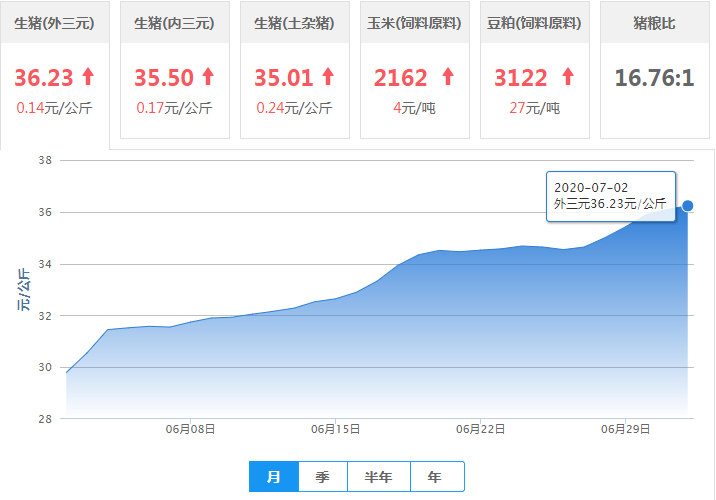
Task: Click the red arrow next to 35.50
Action: click(208, 77)
